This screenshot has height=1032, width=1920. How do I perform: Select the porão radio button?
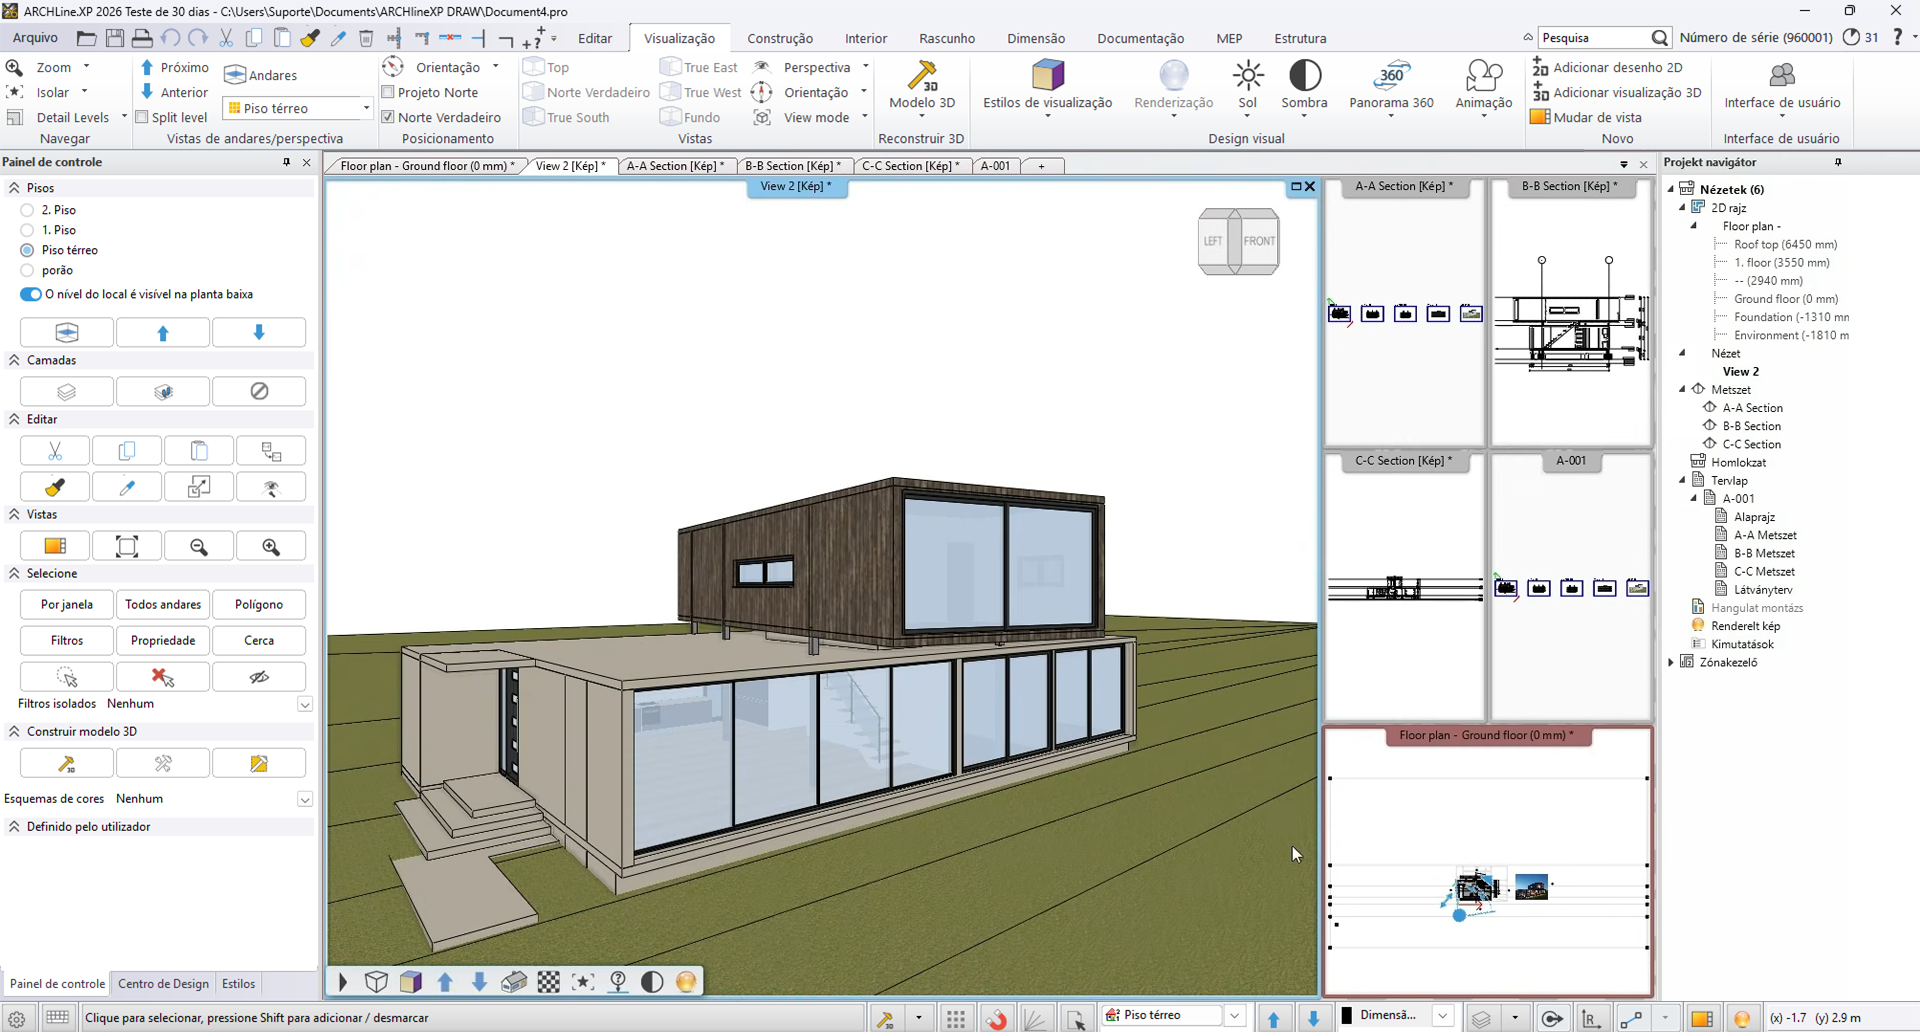coord(27,270)
